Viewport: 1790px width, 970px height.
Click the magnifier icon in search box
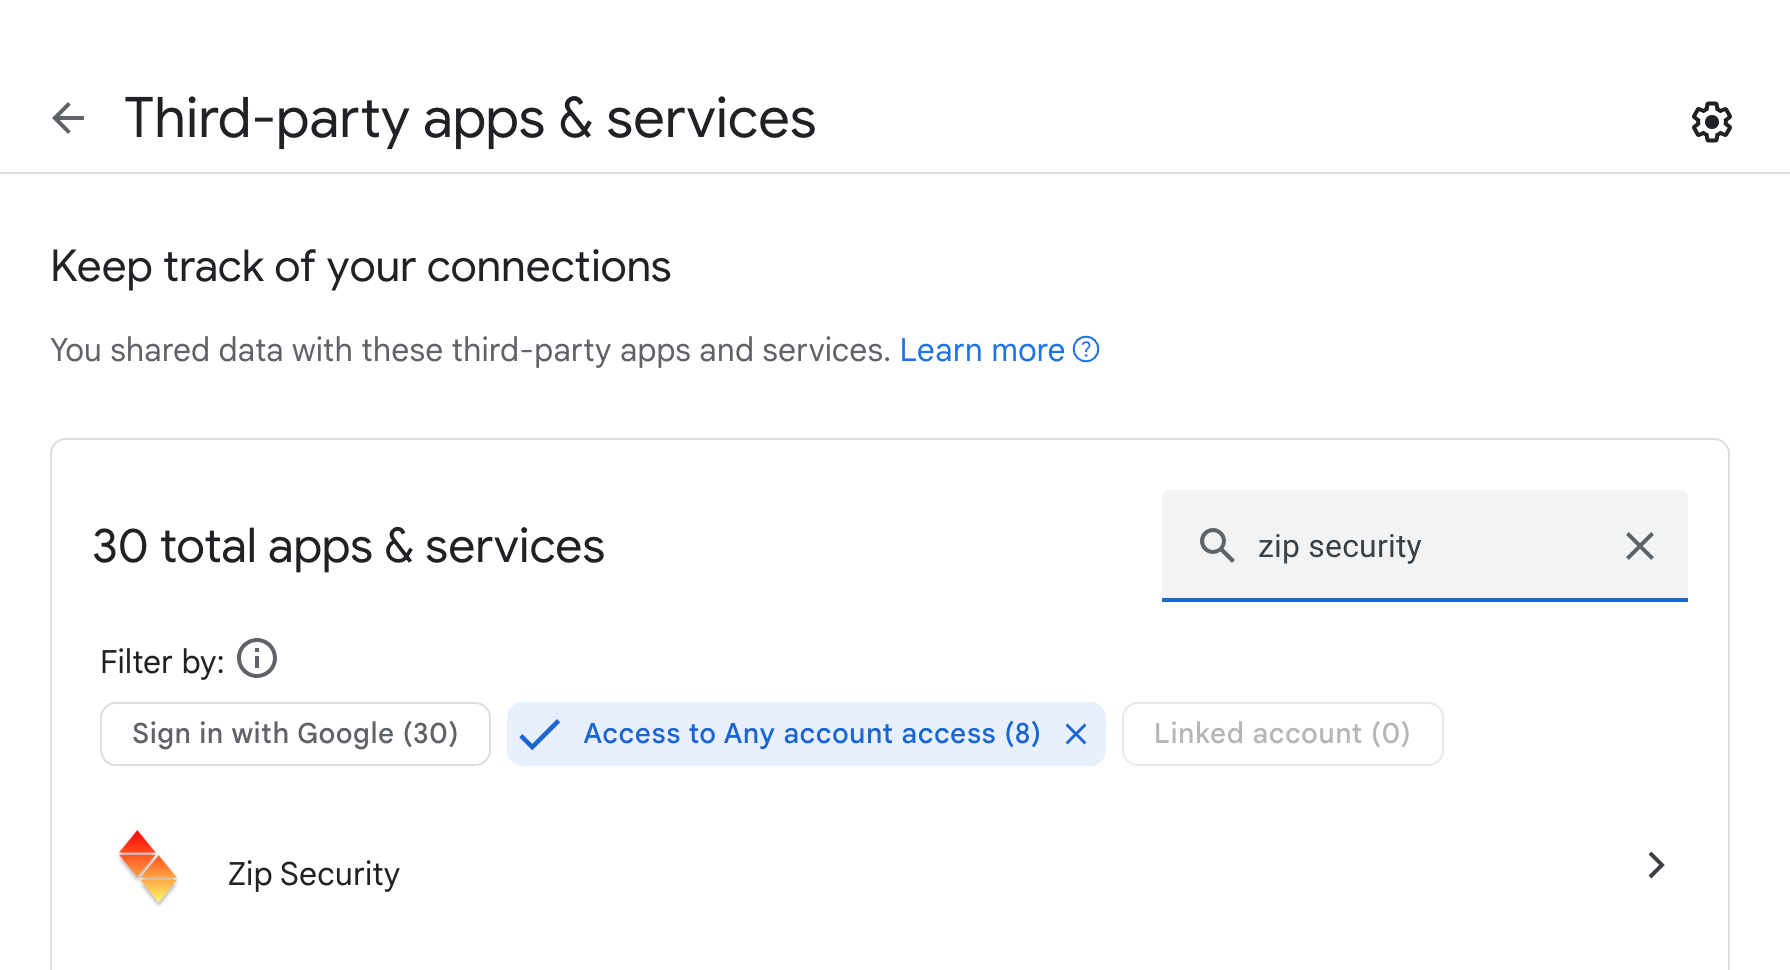1217,546
